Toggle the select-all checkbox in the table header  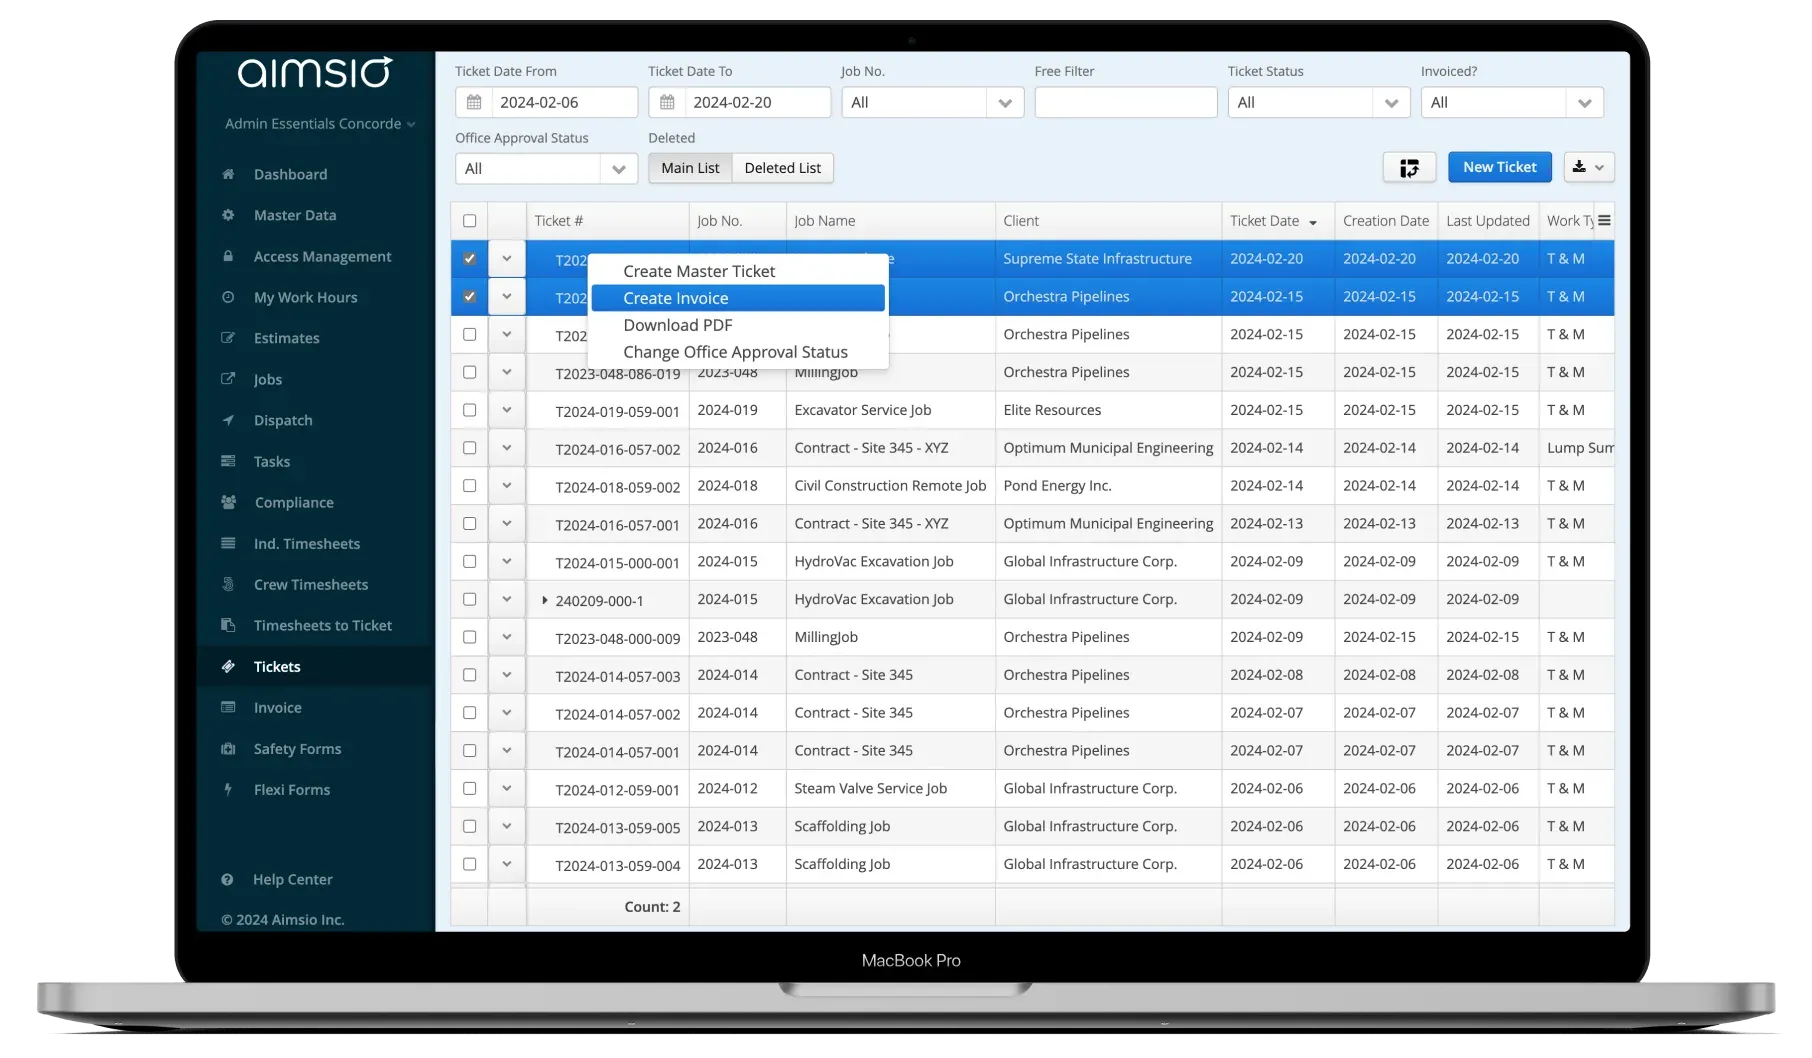pos(469,219)
